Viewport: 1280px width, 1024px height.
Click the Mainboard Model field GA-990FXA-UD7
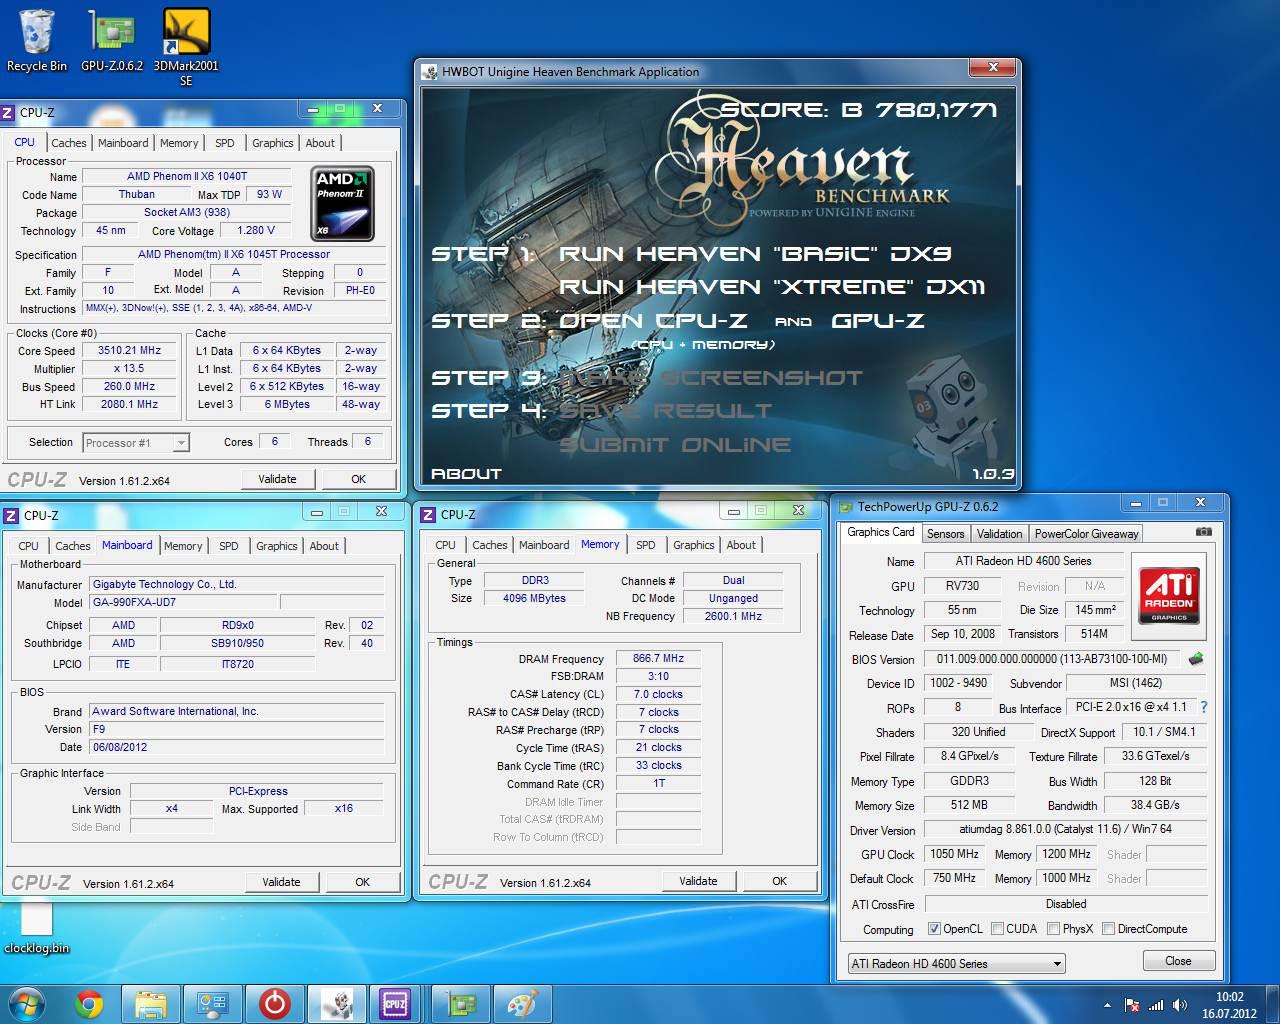[x=184, y=603]
